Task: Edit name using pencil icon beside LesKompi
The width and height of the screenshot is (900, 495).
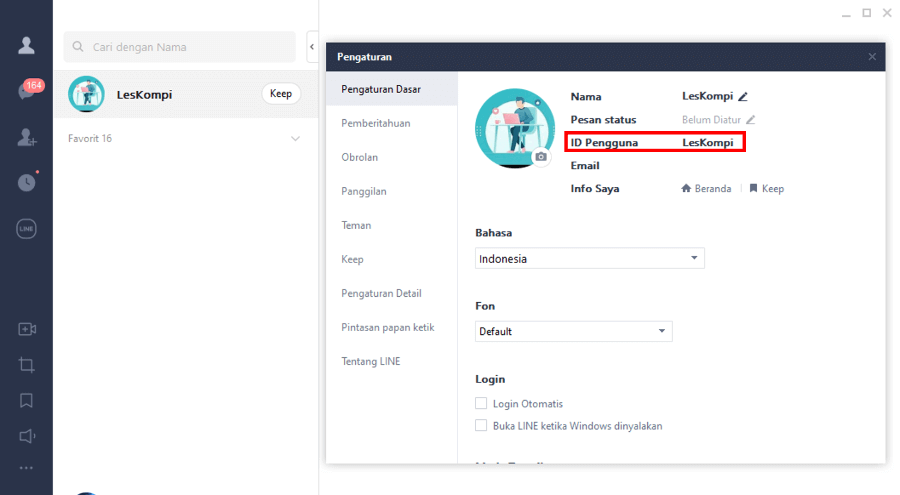Action: tap(743, 96)
